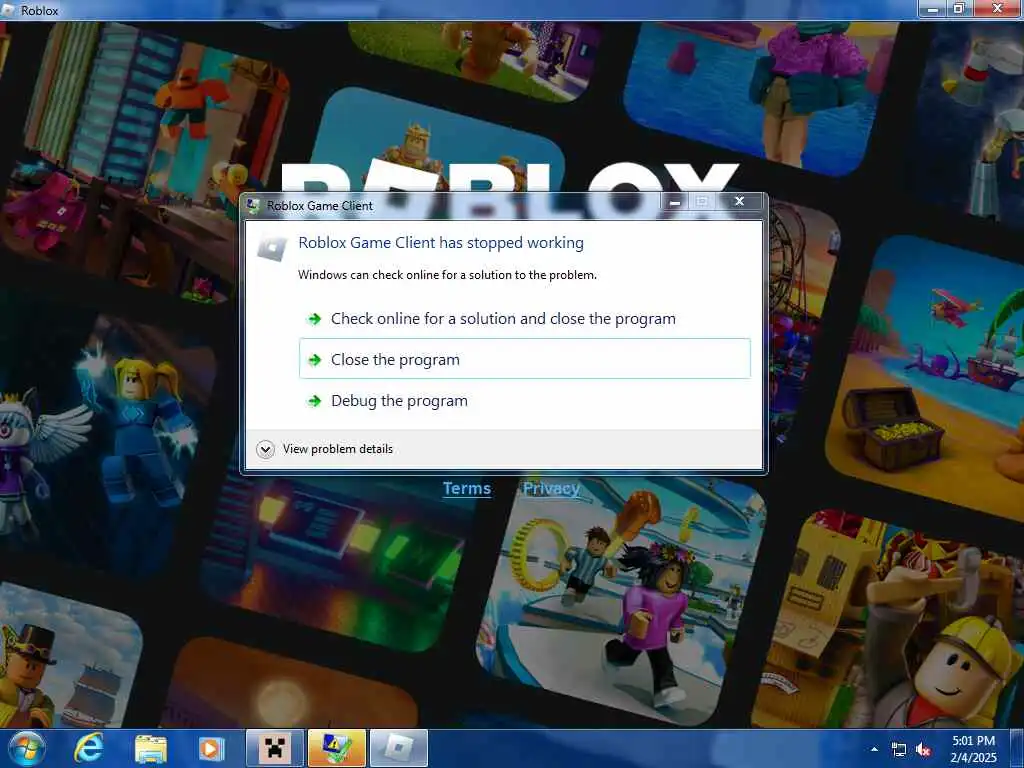1024x768 pixels.
Task: Click the green arrow beside Debug the program
Action: 315,401
